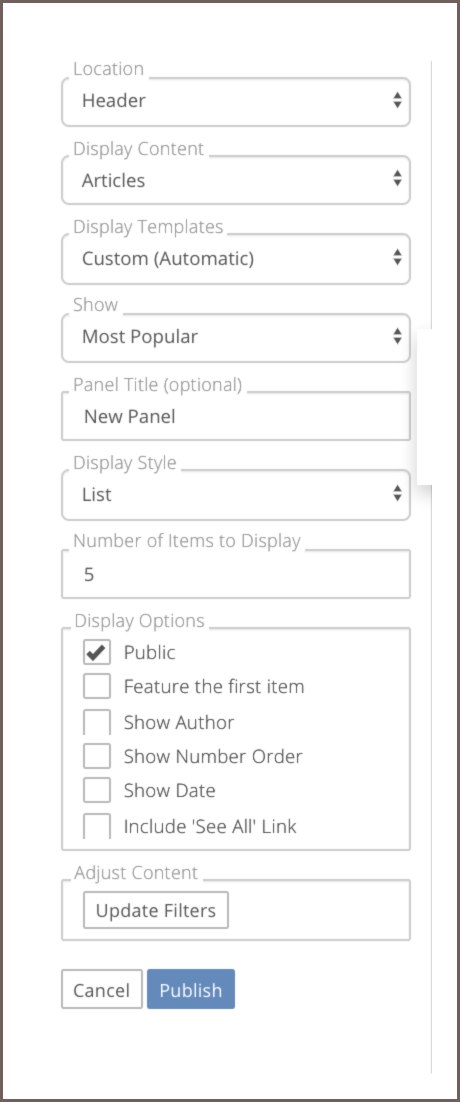This screenshot has height=1102, width=460.
Task: Open the Display Style dropdown showing List
Action: pos(235,495)
